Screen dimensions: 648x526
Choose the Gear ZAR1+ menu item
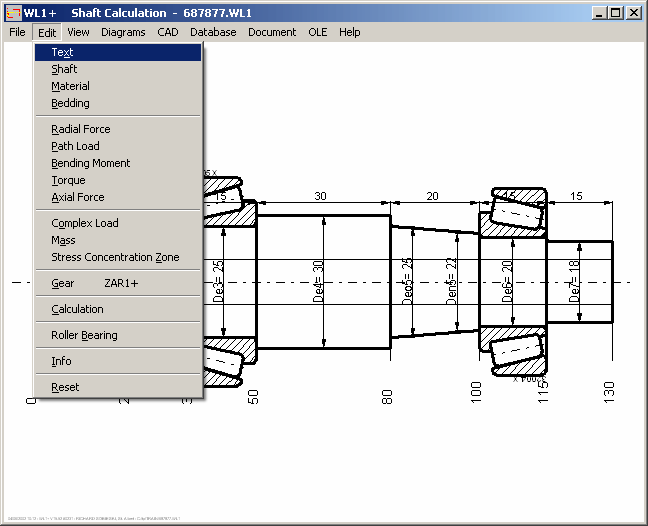[x=95, y=283]
